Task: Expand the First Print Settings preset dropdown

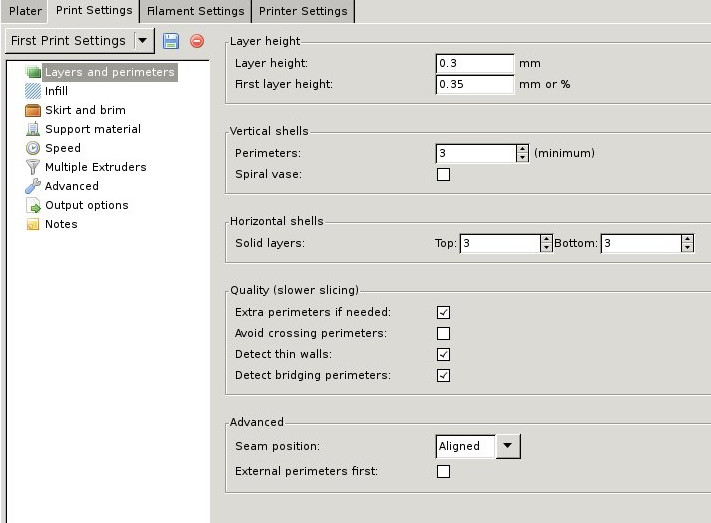Action: [x=142, y=41]
